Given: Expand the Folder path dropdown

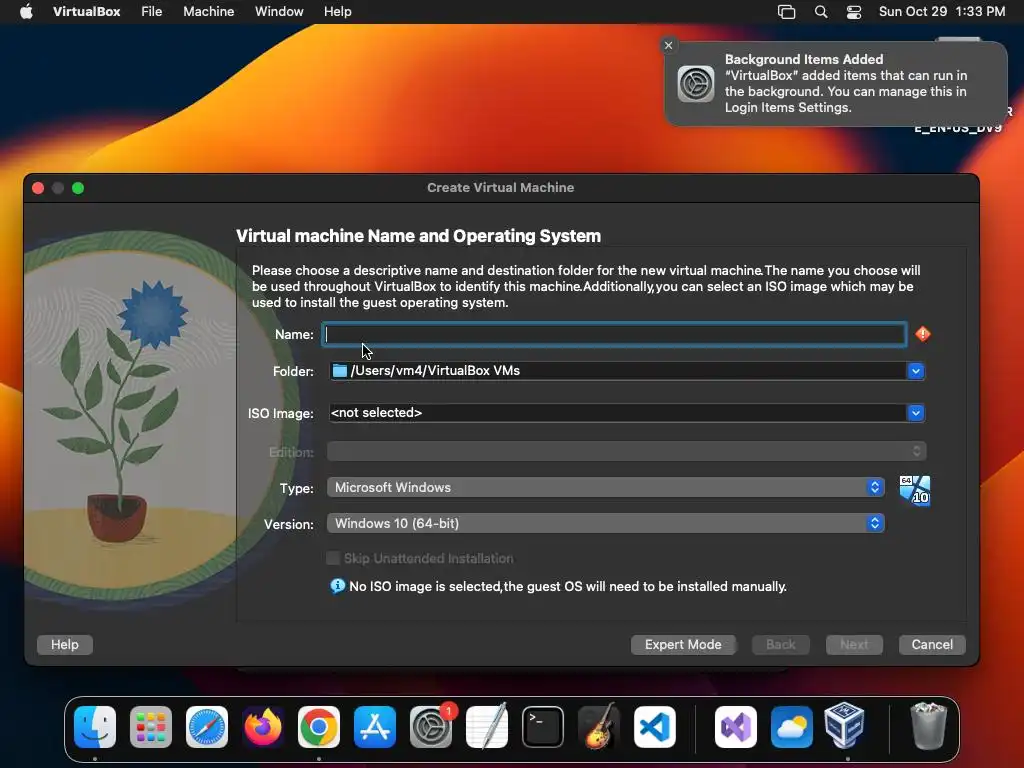Looking at the screenshot, I should coord(916,371).
